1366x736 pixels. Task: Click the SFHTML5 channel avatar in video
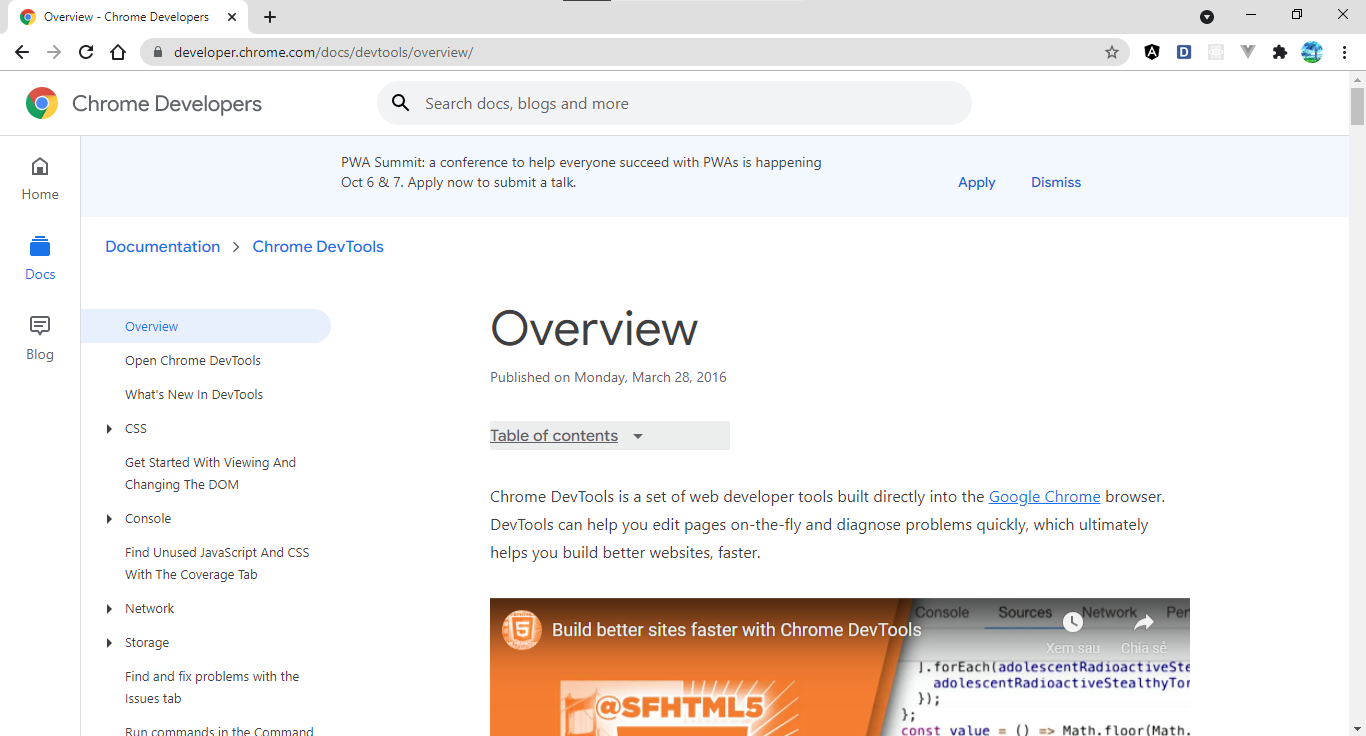pyautogui.click(x=522, y=630)
